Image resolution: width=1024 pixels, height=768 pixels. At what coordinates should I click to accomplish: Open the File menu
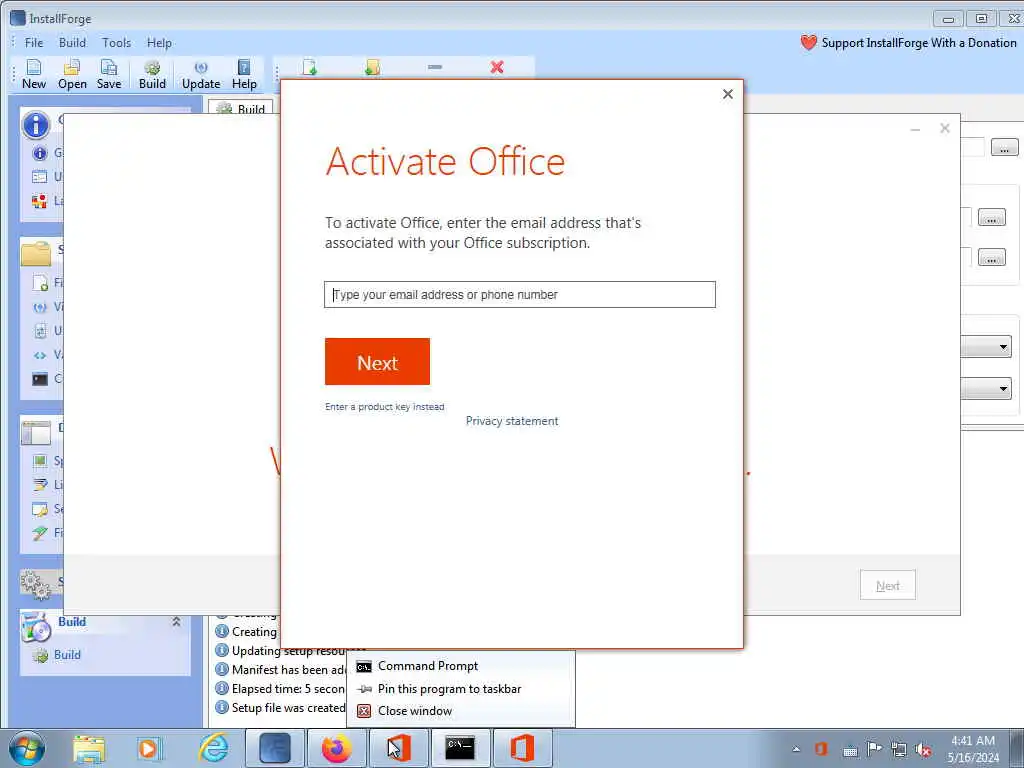tap(34, 43)
